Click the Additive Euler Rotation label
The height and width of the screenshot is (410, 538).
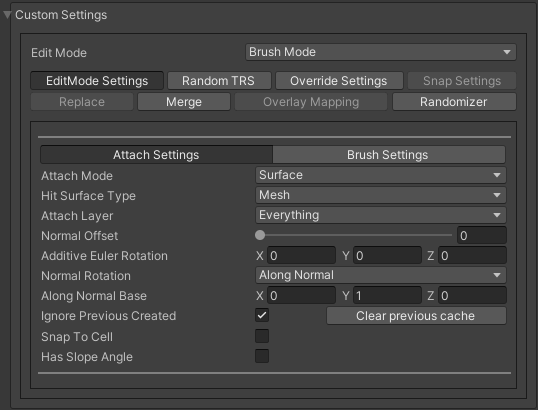(x=104, y=256)
